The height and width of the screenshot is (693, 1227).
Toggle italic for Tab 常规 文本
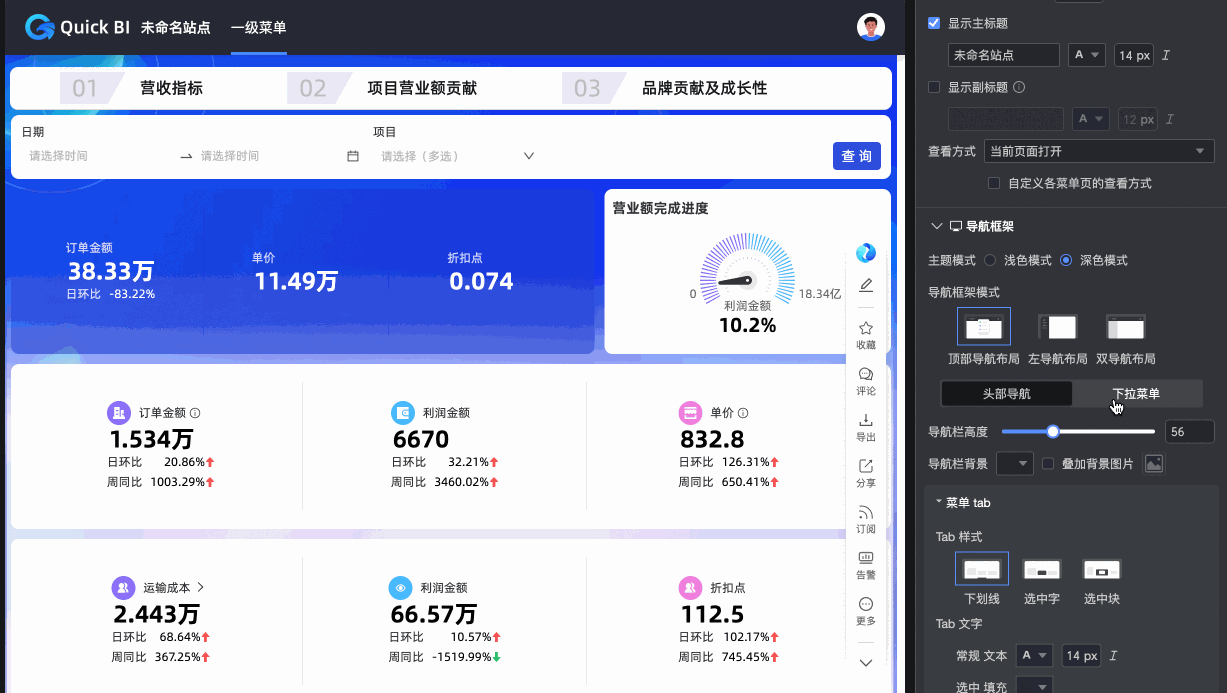(x=1113, y=656)
